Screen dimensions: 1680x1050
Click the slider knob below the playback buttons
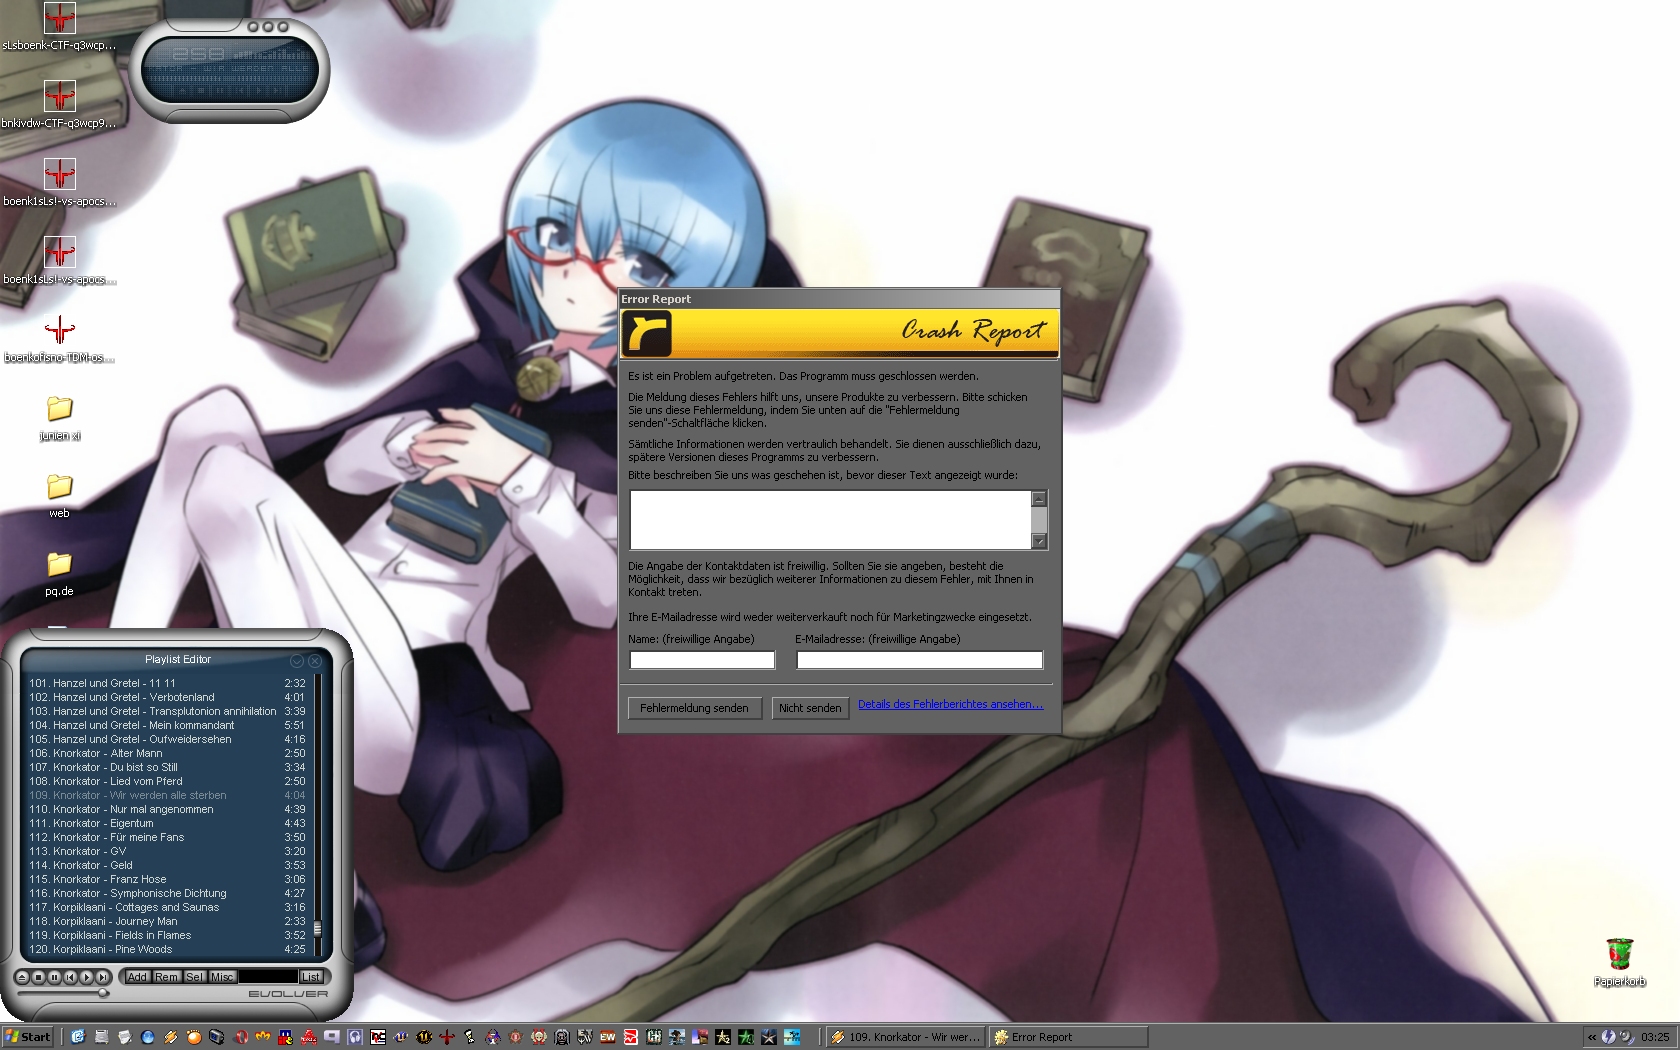[103, 993]
